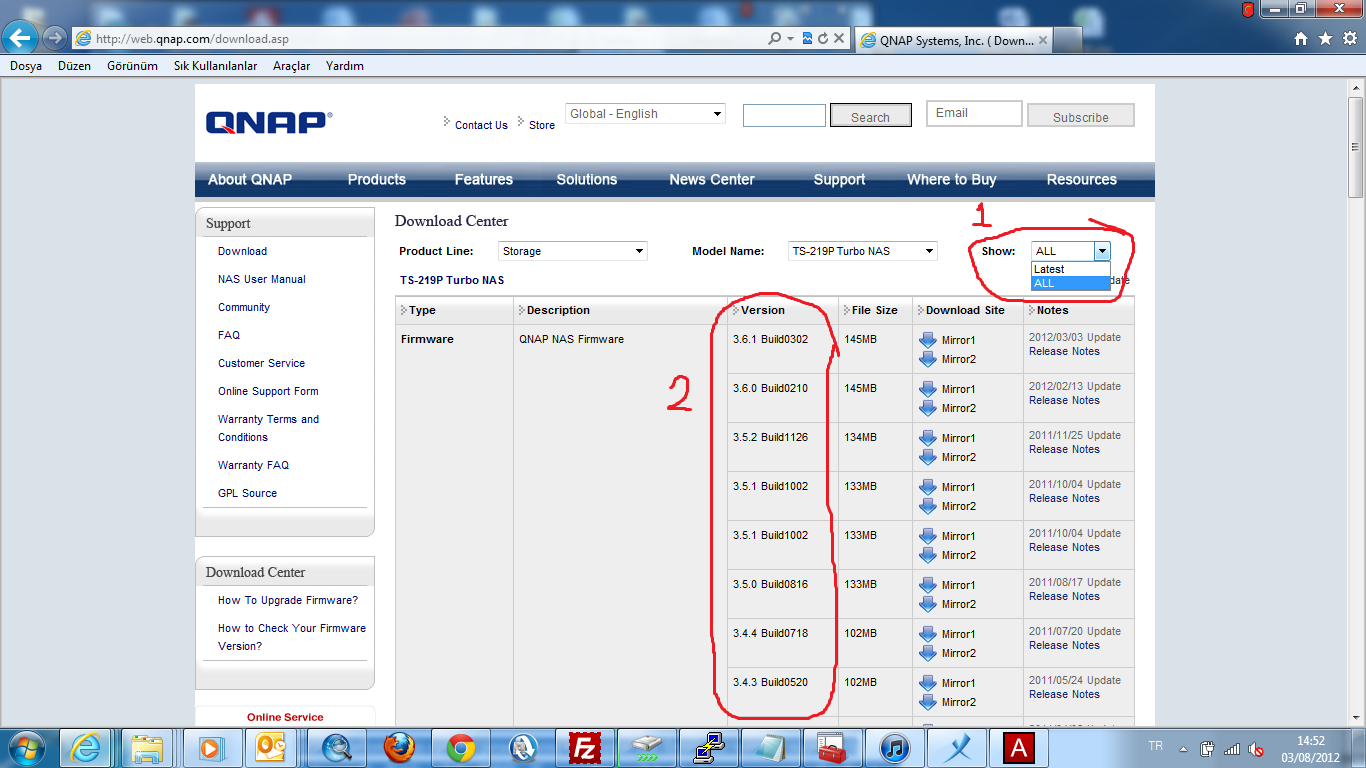Open the Global - English language dropdown

[x=645, y=114]
